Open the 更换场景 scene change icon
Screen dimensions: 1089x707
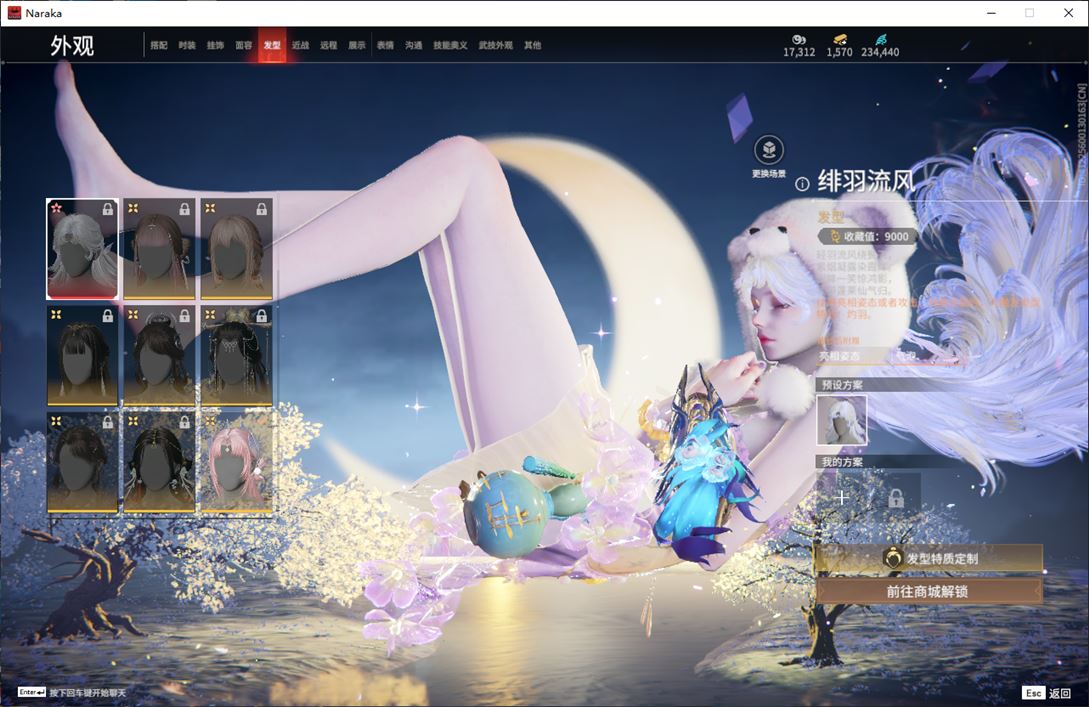tap(769, 149)
